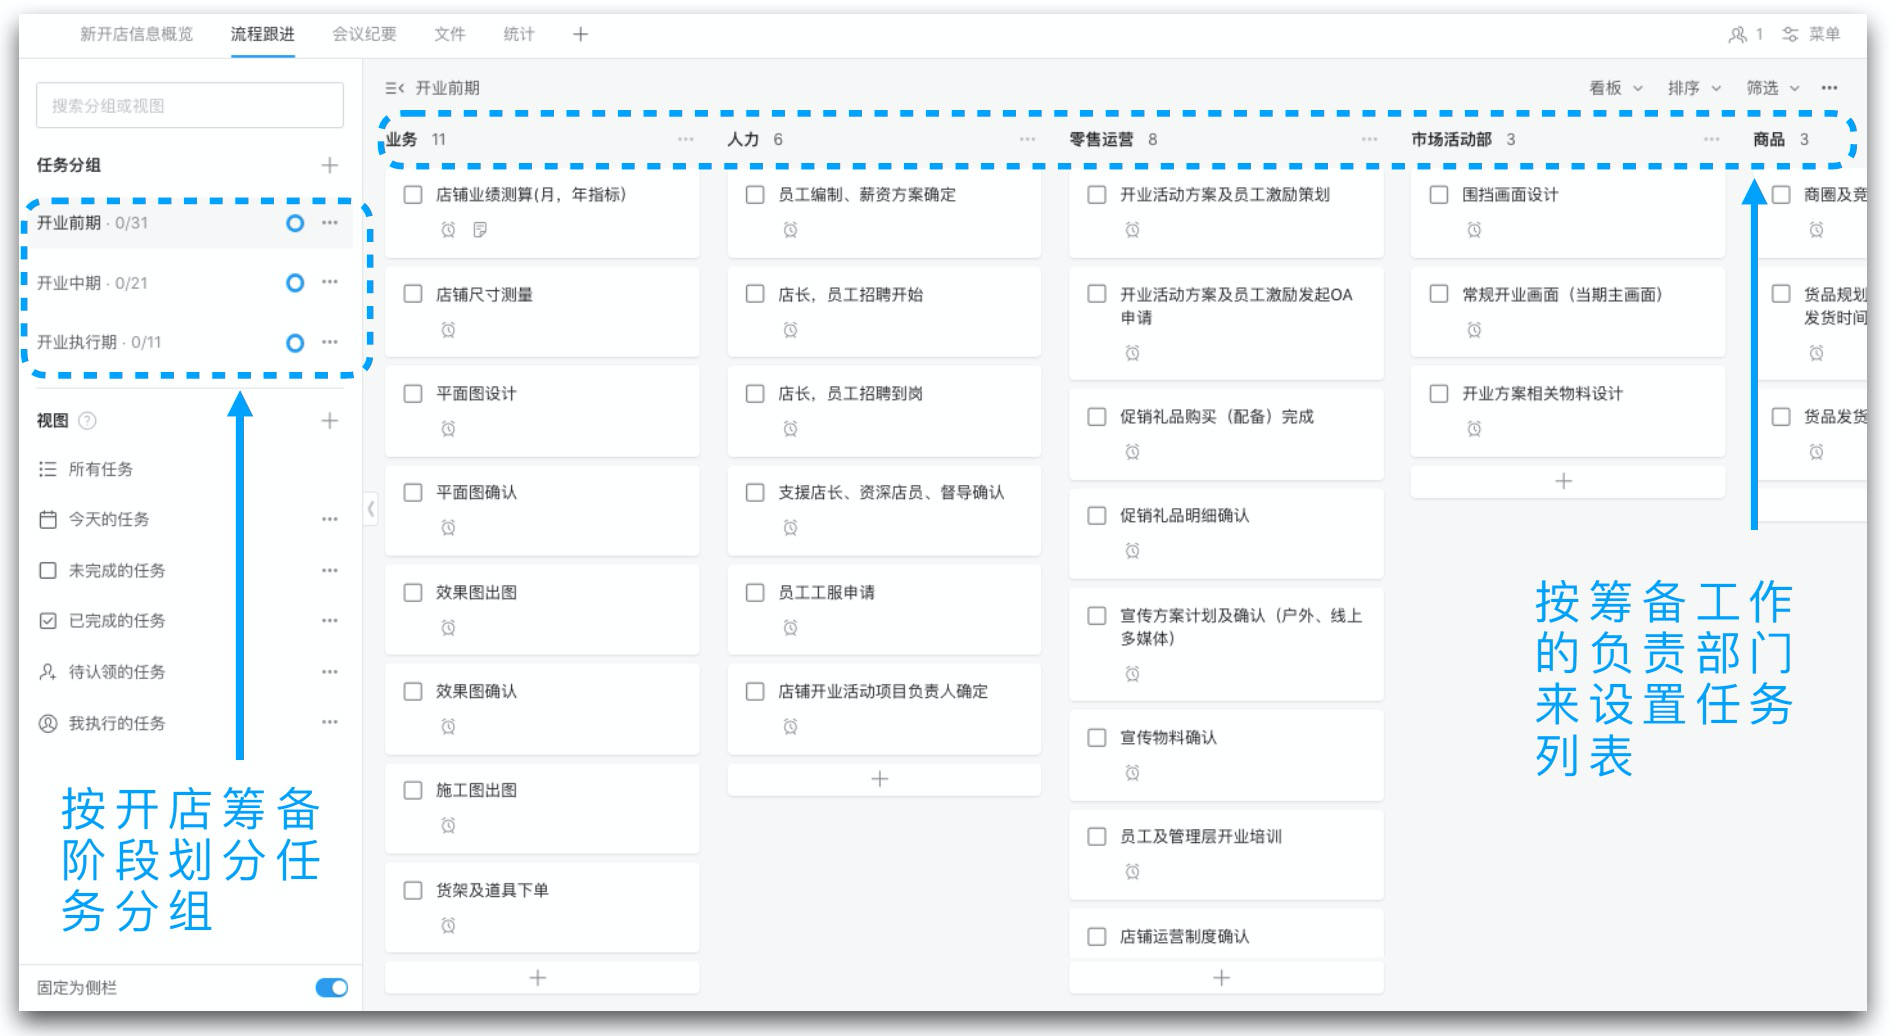Select the 开业前期 task group
1896x1036 pixels.
(x=190, y=223)
